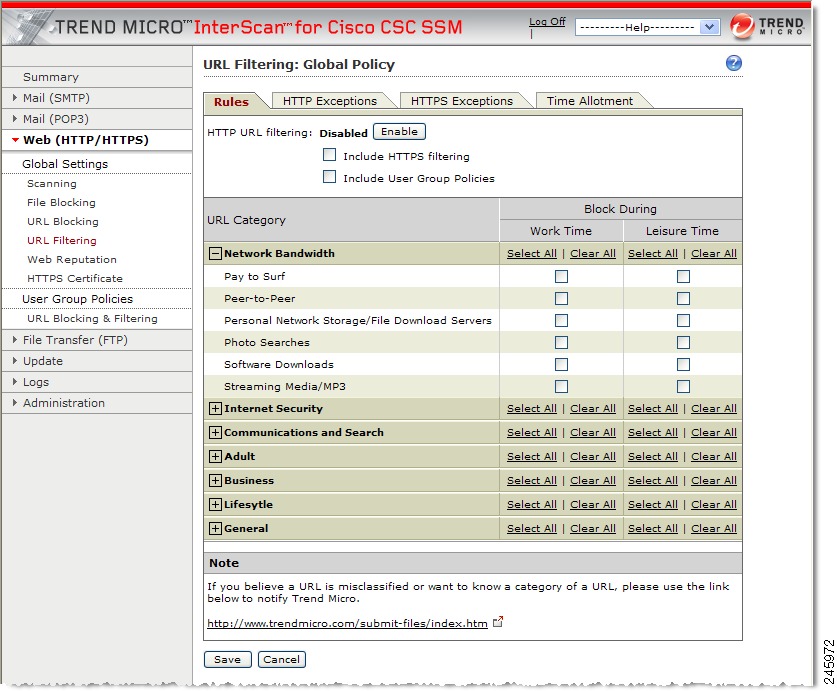The height and width of the screenshot is (691, 837).
Task: Switch to the Rules tab
Action: [x=232, y=101]
